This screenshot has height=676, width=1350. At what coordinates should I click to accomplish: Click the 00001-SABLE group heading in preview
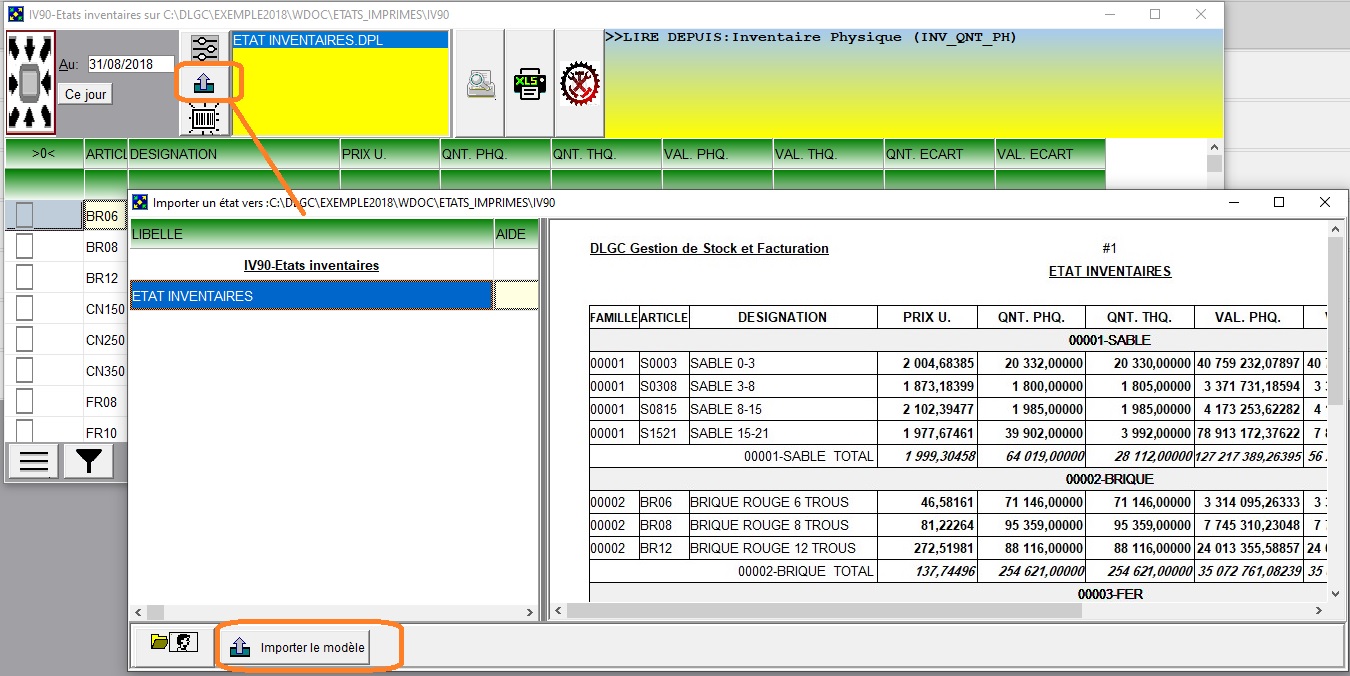click(x=1109, y=340)
